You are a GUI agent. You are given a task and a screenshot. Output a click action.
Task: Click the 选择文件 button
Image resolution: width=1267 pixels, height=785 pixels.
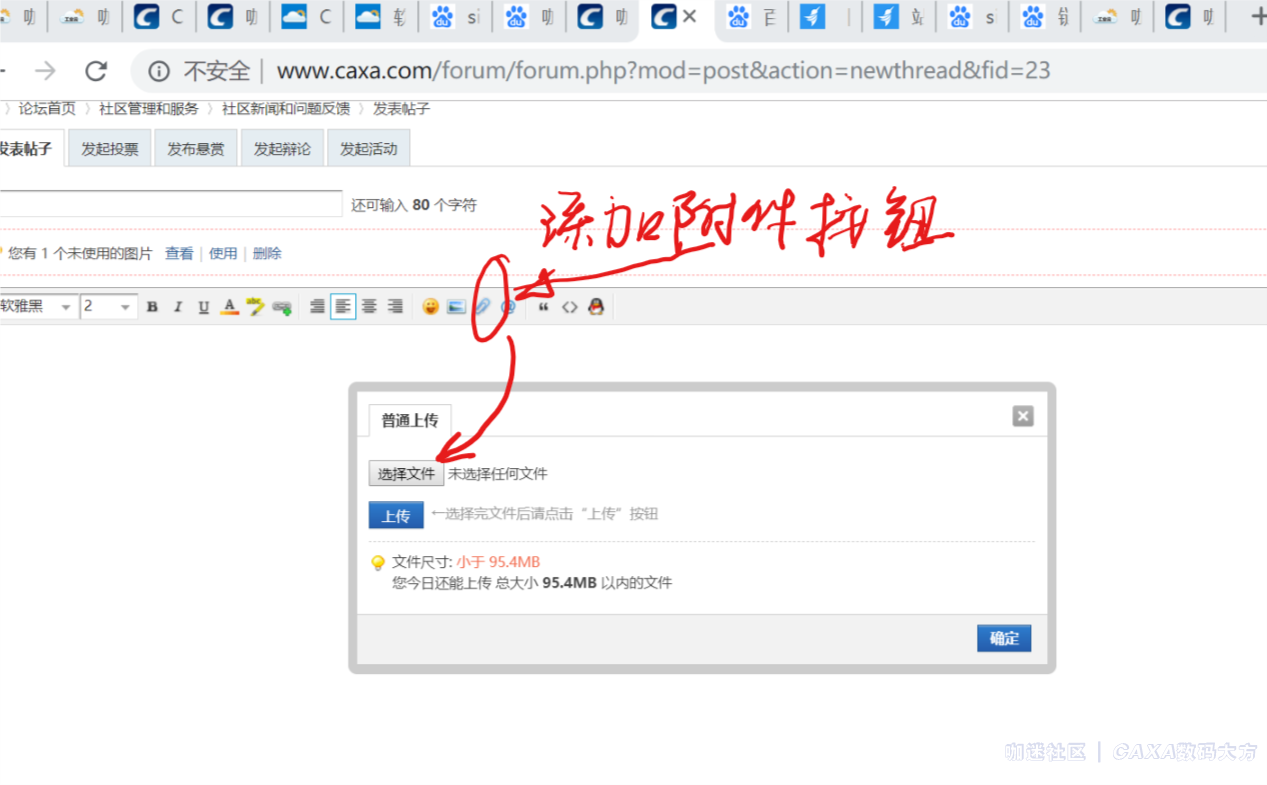406,473
